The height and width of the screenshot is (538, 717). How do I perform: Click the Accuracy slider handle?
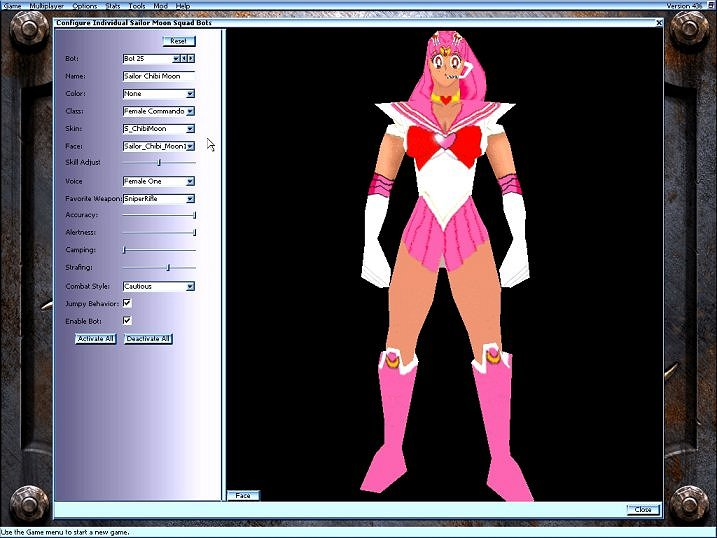click(x=194, y=215)
